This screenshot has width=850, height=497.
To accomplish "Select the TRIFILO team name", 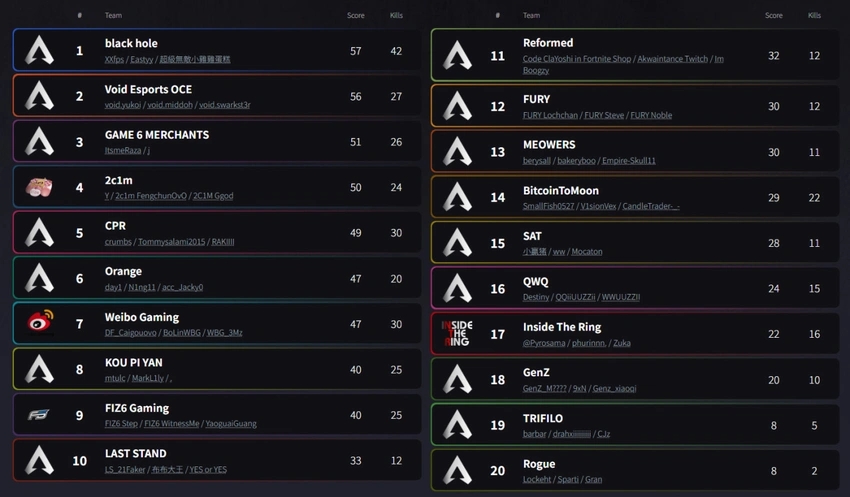I will 543,418.
